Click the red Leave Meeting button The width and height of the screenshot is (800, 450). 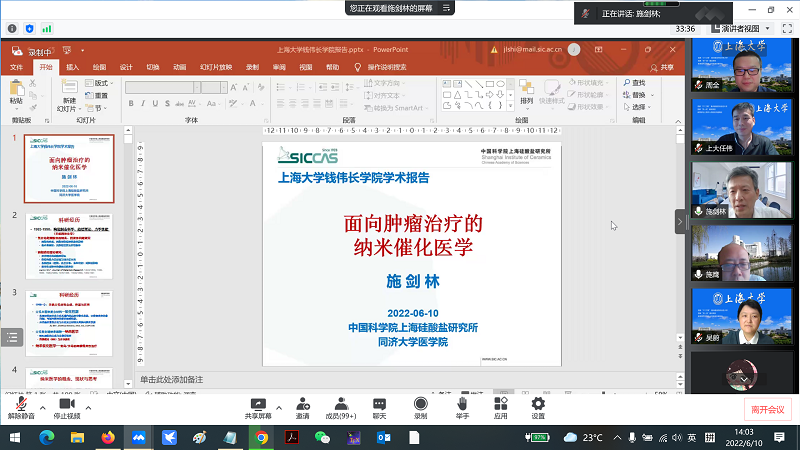pyautogui.click(x=767, y=410)
